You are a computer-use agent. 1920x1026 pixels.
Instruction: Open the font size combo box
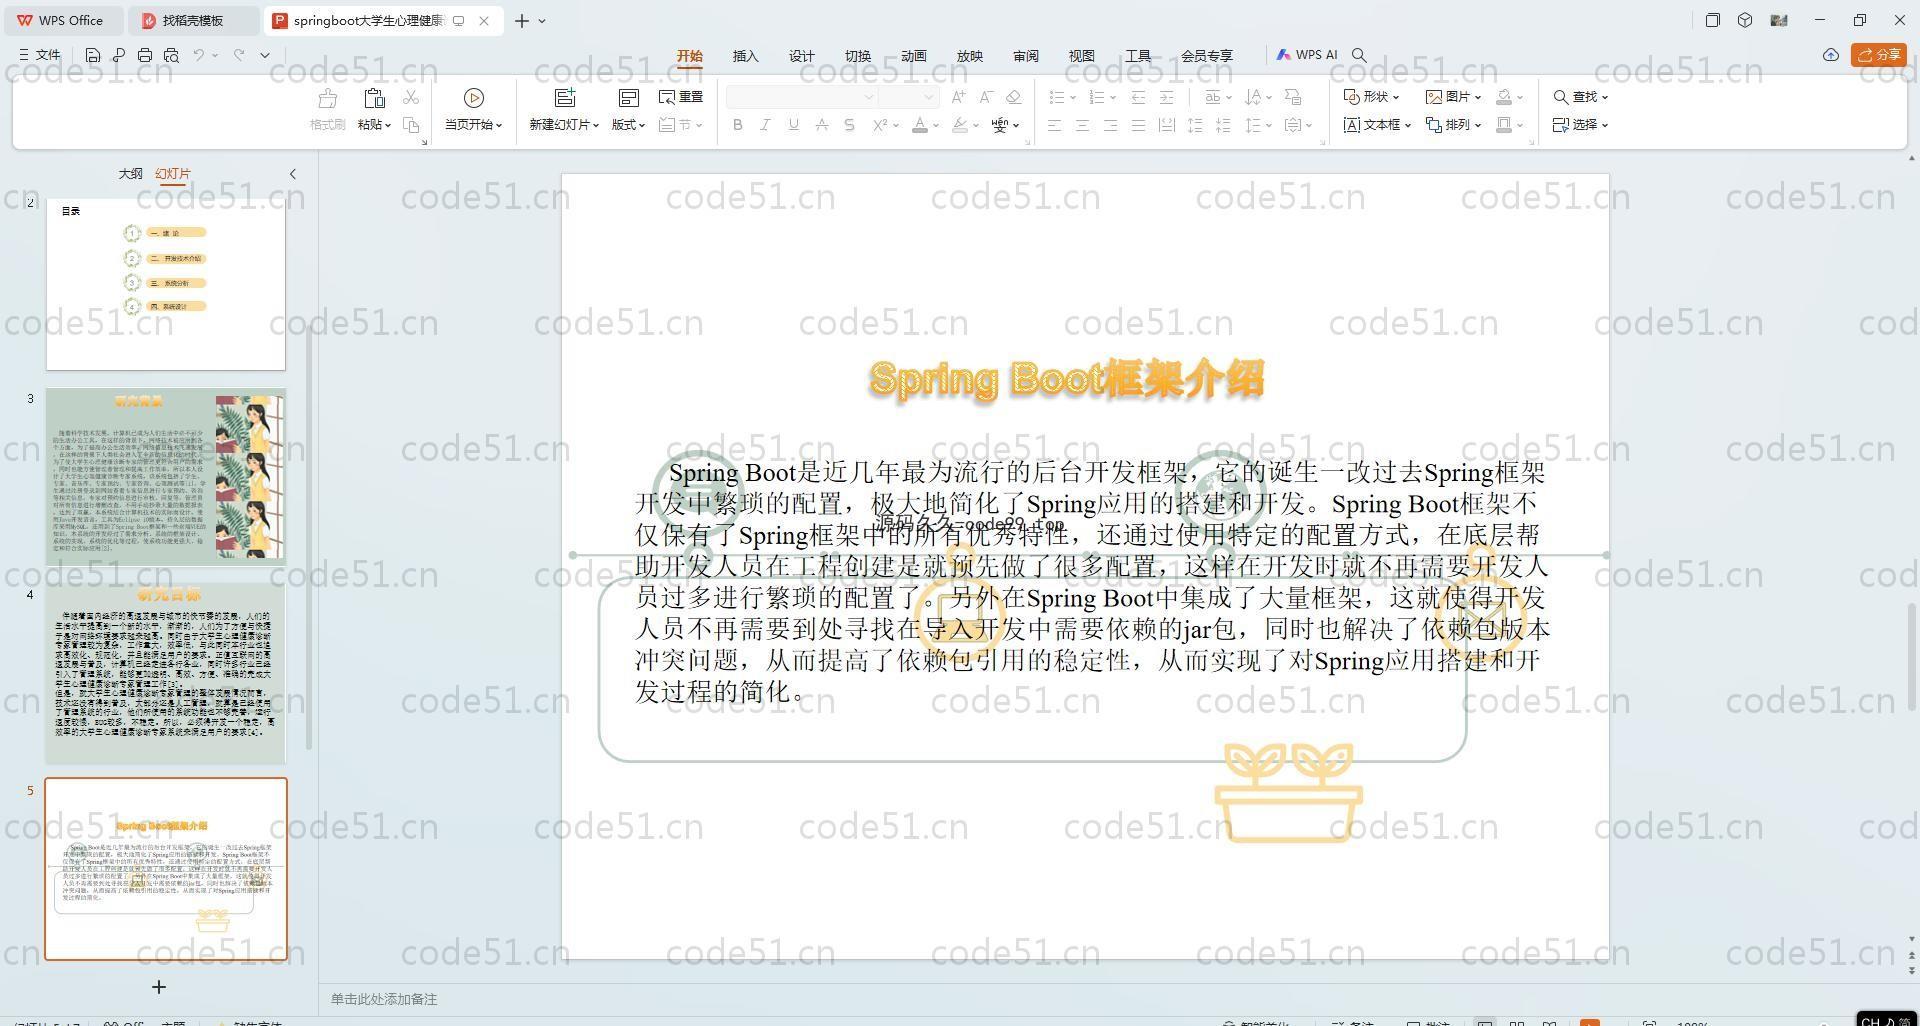[x=909, y=97]
